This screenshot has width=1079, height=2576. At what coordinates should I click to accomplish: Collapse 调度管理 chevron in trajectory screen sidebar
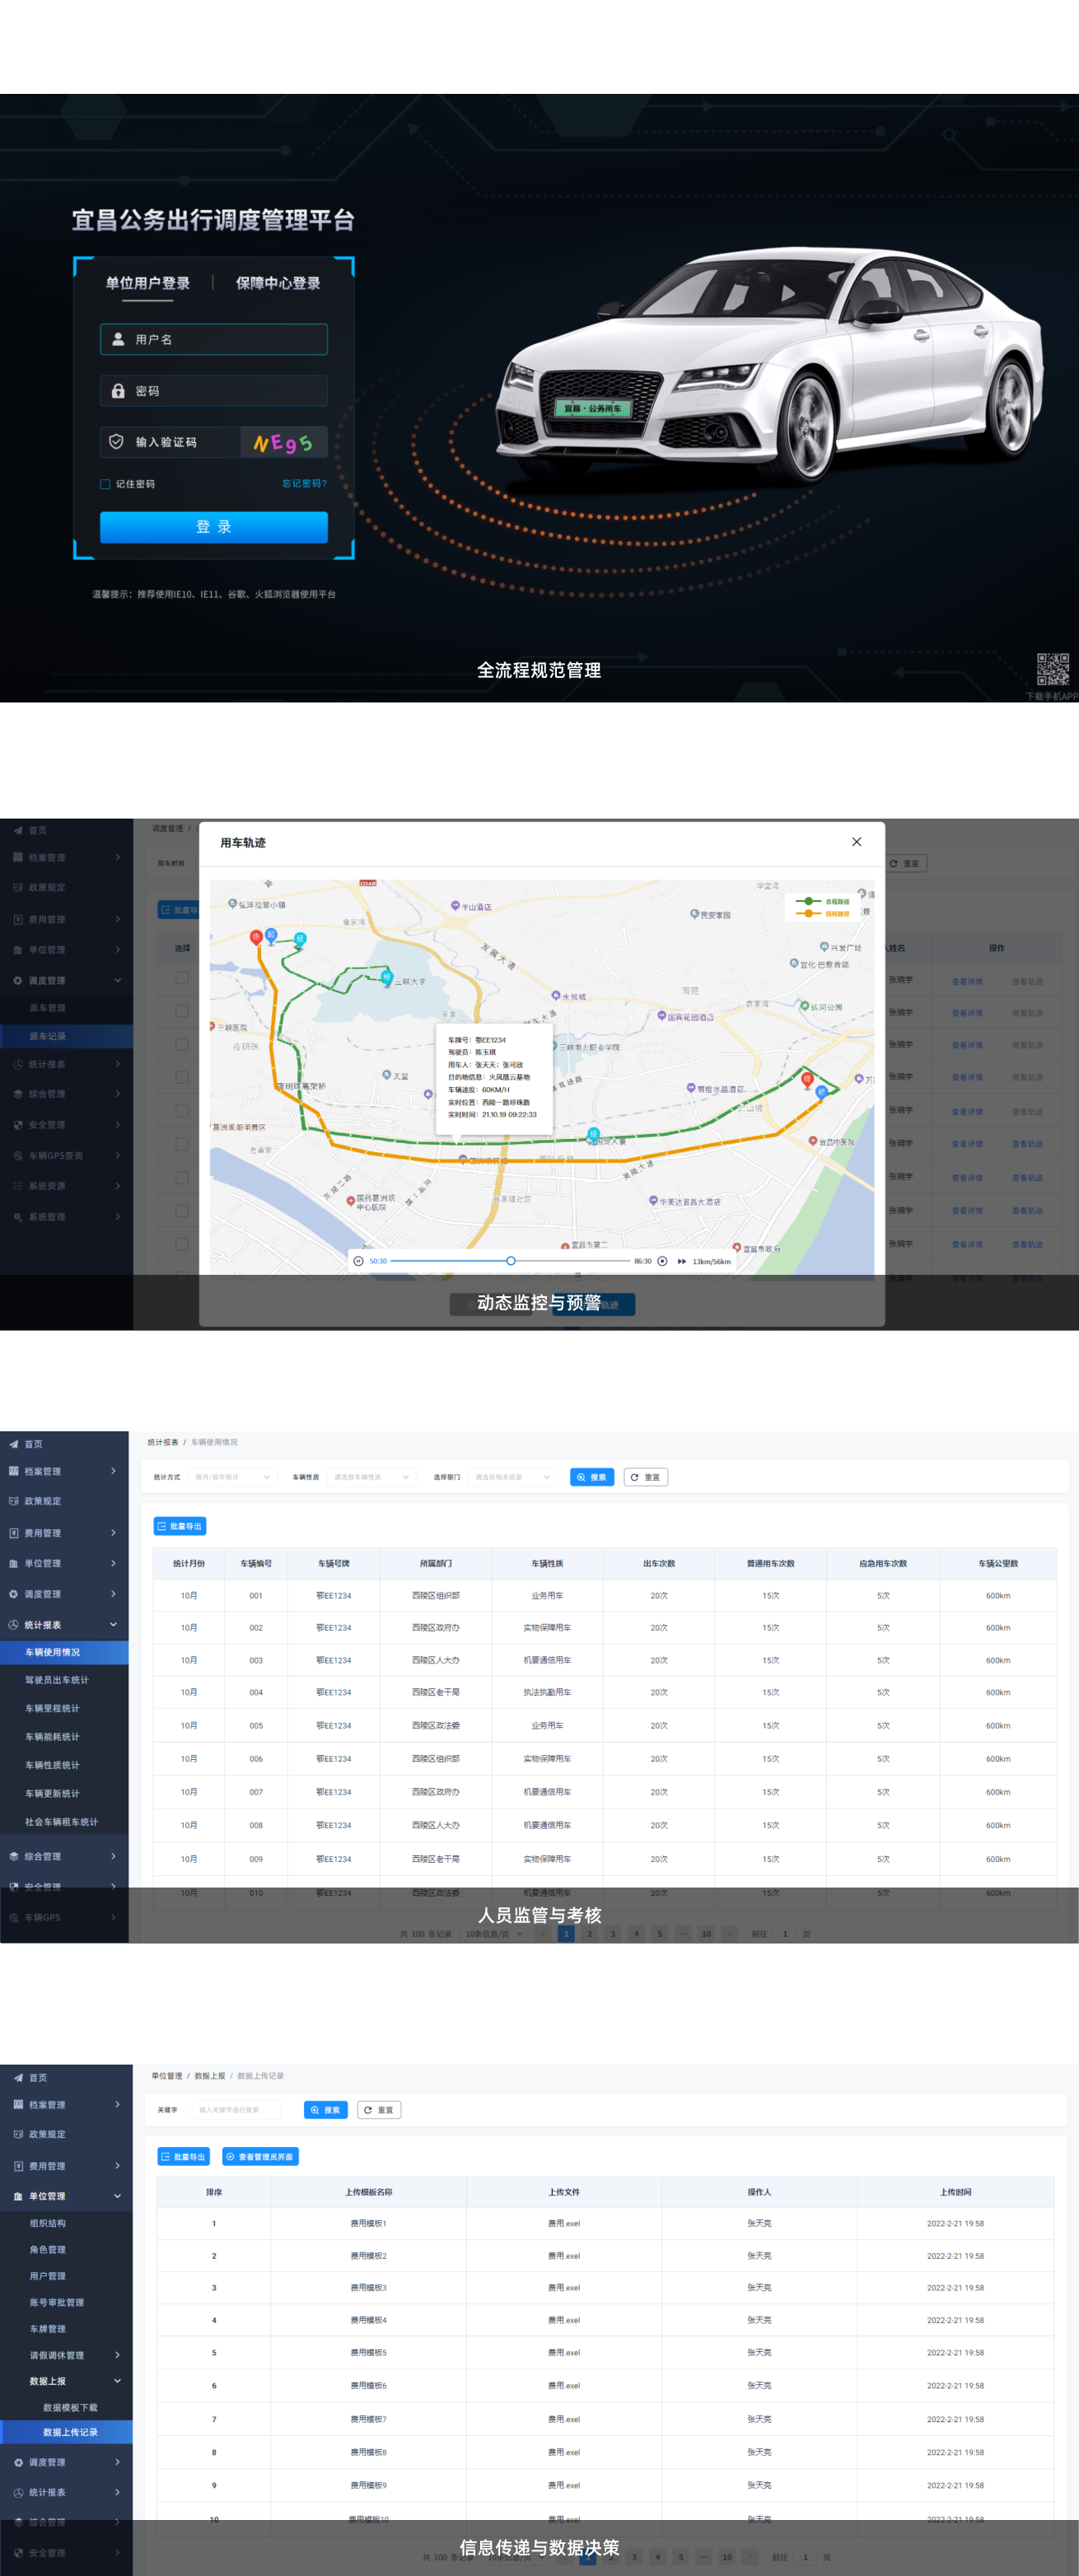click(117, 980)
